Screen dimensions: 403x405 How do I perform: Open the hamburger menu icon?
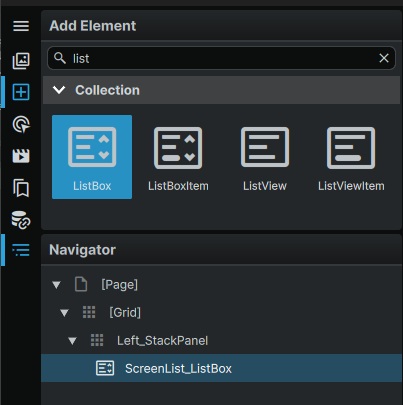point(21,26)
